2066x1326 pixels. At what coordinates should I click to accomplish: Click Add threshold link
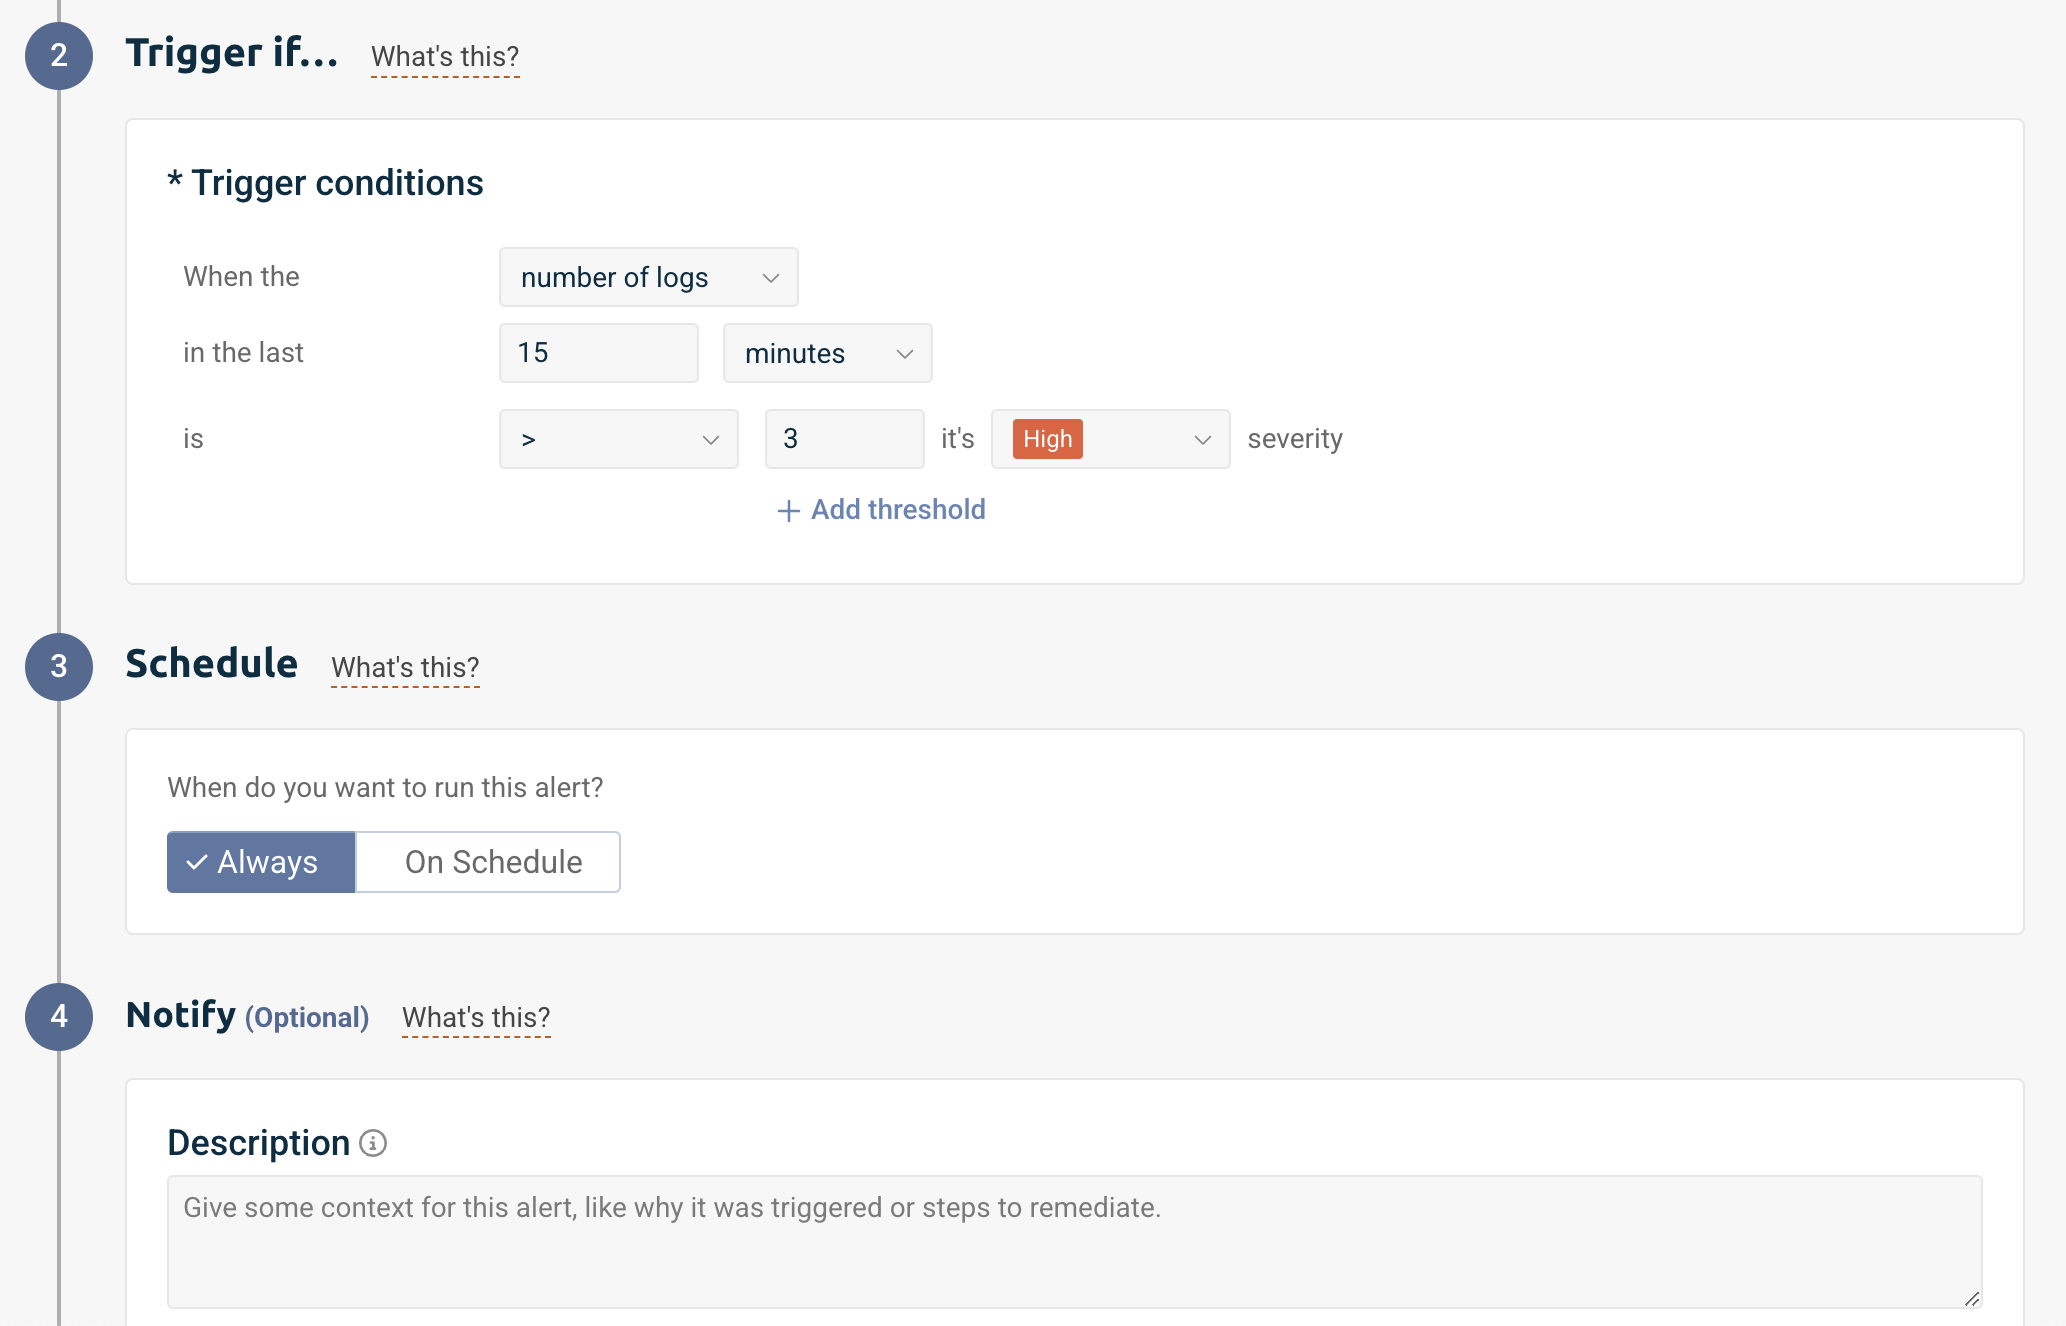pos(897,510)
